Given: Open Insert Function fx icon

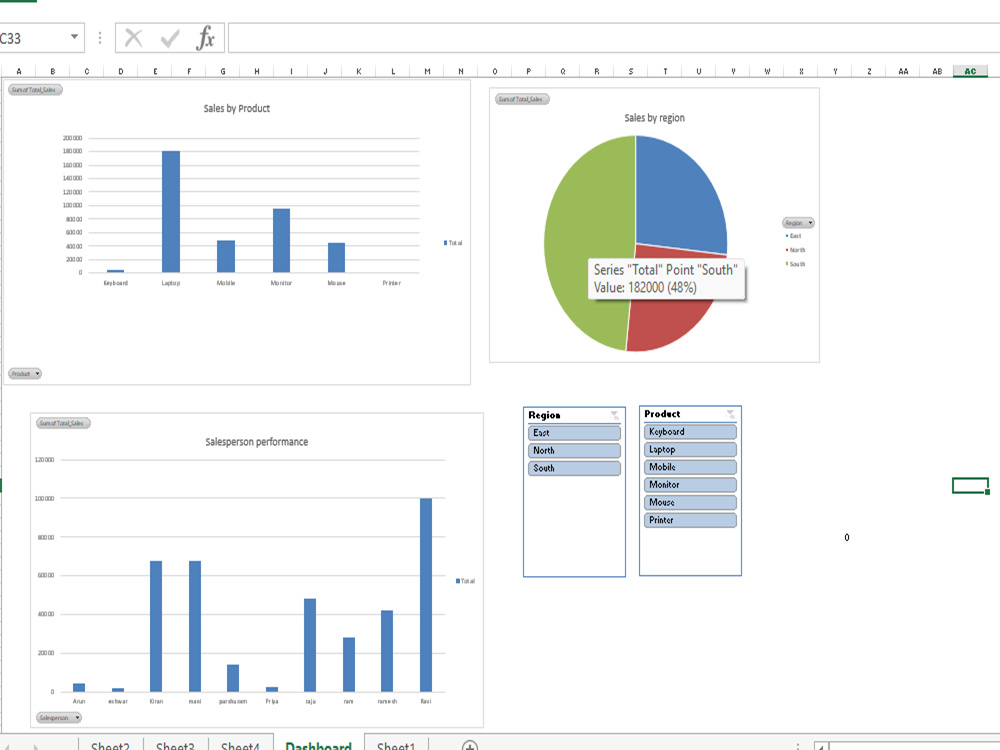Looking at the screenshot, I should pos(205,38).
